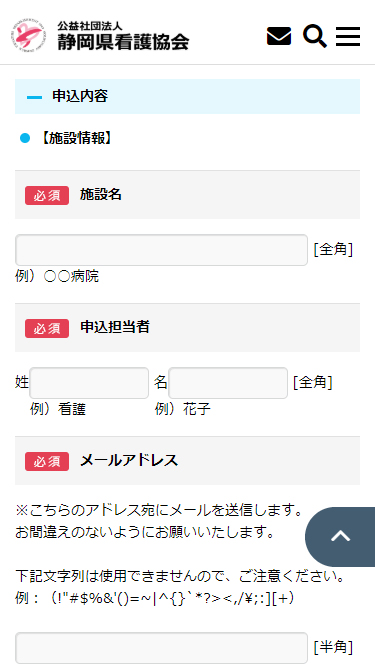The width and height of the screenshot is (375, 667).
Task: Click the blue dot beside 【施設情報】
Action: pos(25,138)
